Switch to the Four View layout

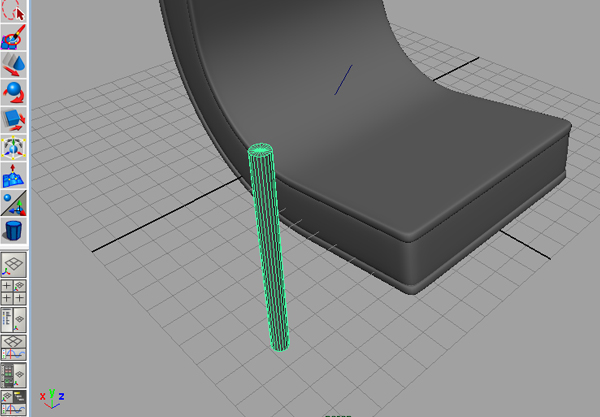click(13, 291)
